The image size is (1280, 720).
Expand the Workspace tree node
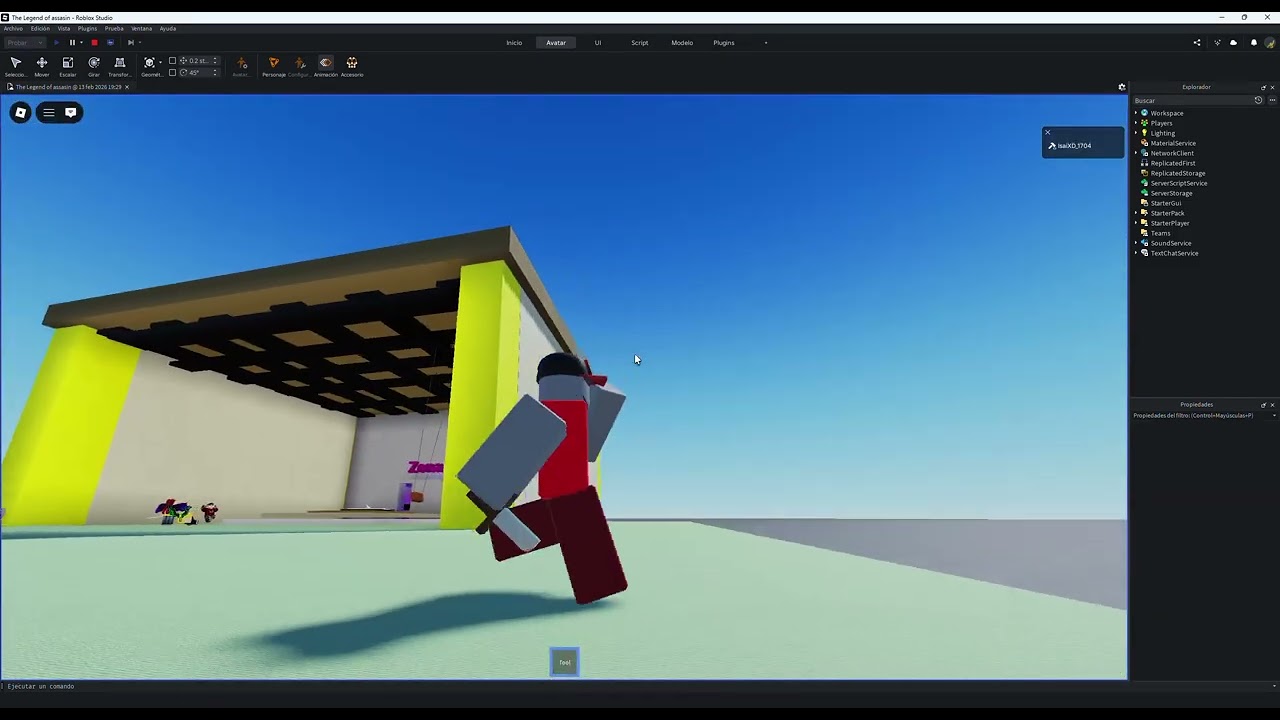[x=1136, y=113]
